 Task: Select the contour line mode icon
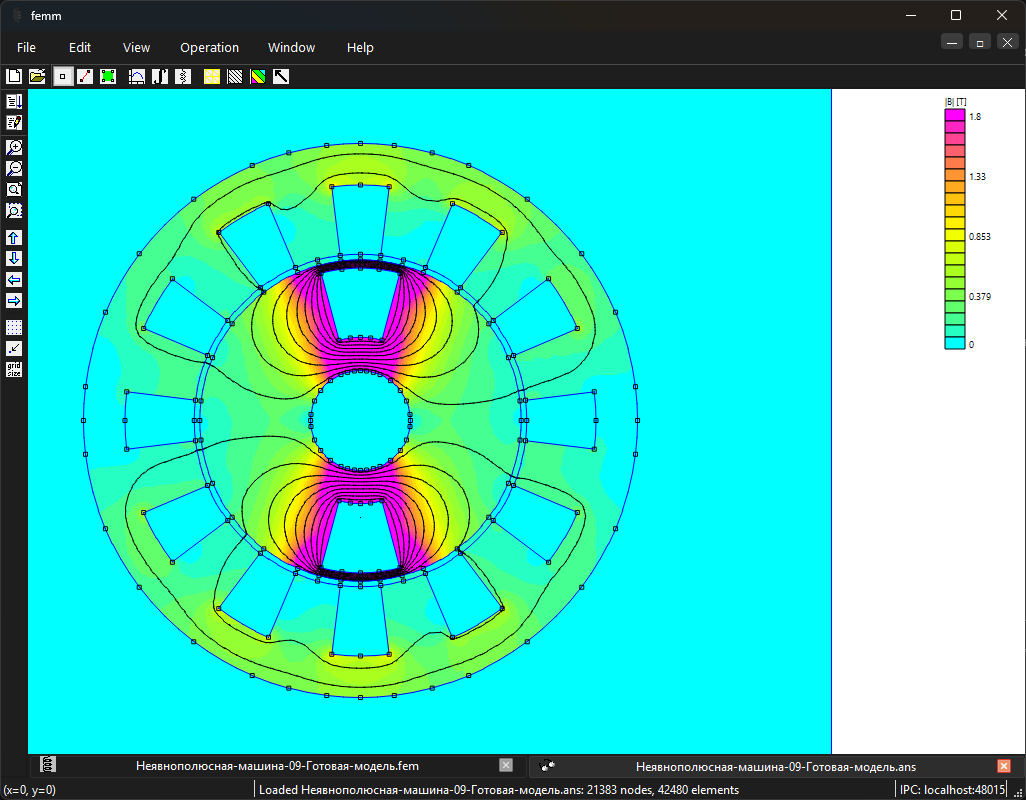pos(85,77)
